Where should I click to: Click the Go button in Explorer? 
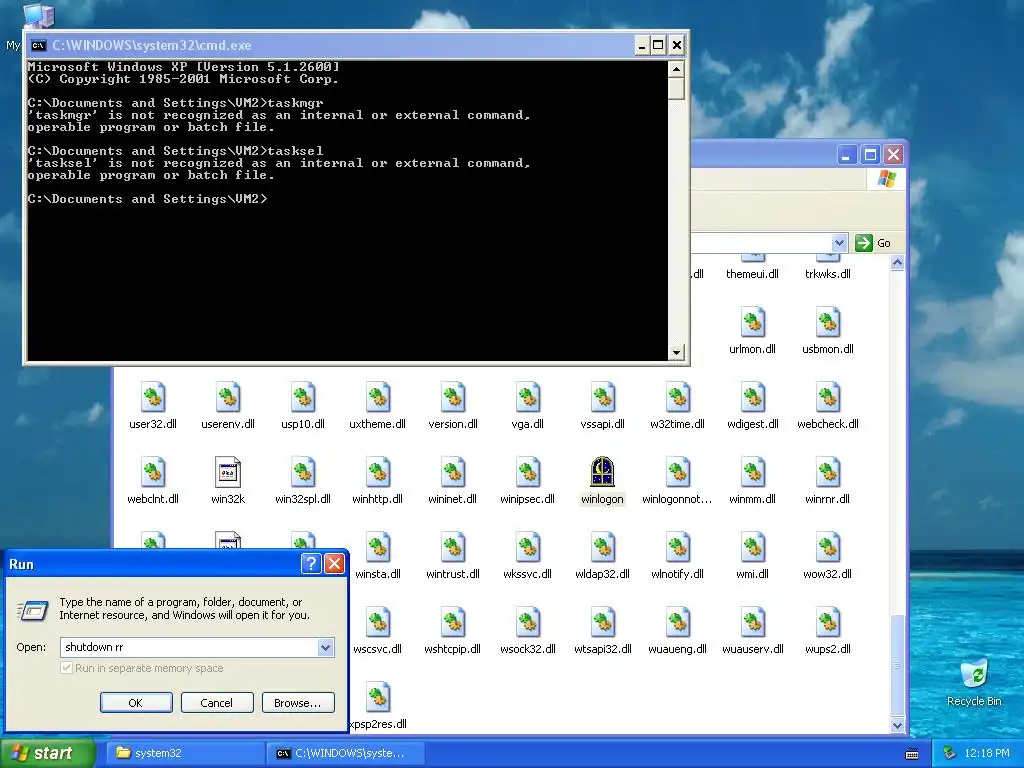pyautogui.click(x=873, y=243)
